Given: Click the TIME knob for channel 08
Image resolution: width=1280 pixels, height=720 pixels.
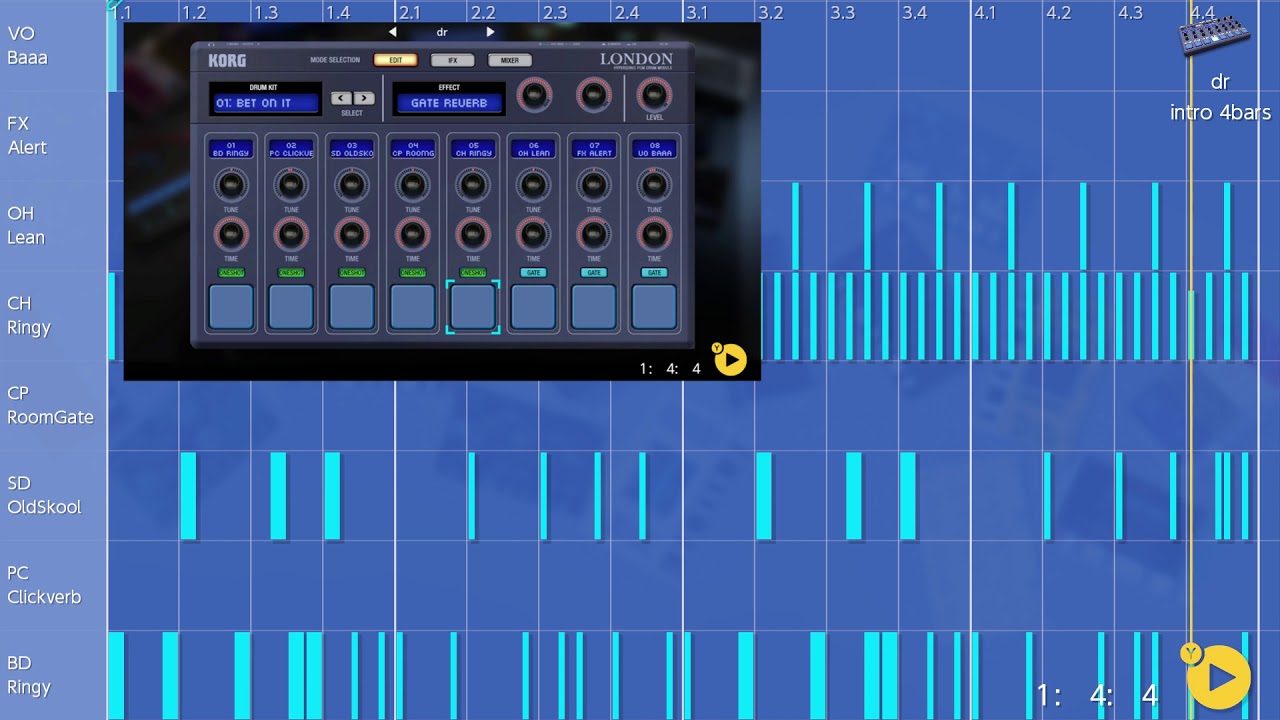Looking at the screenshot, I should [x=654, y=235].
